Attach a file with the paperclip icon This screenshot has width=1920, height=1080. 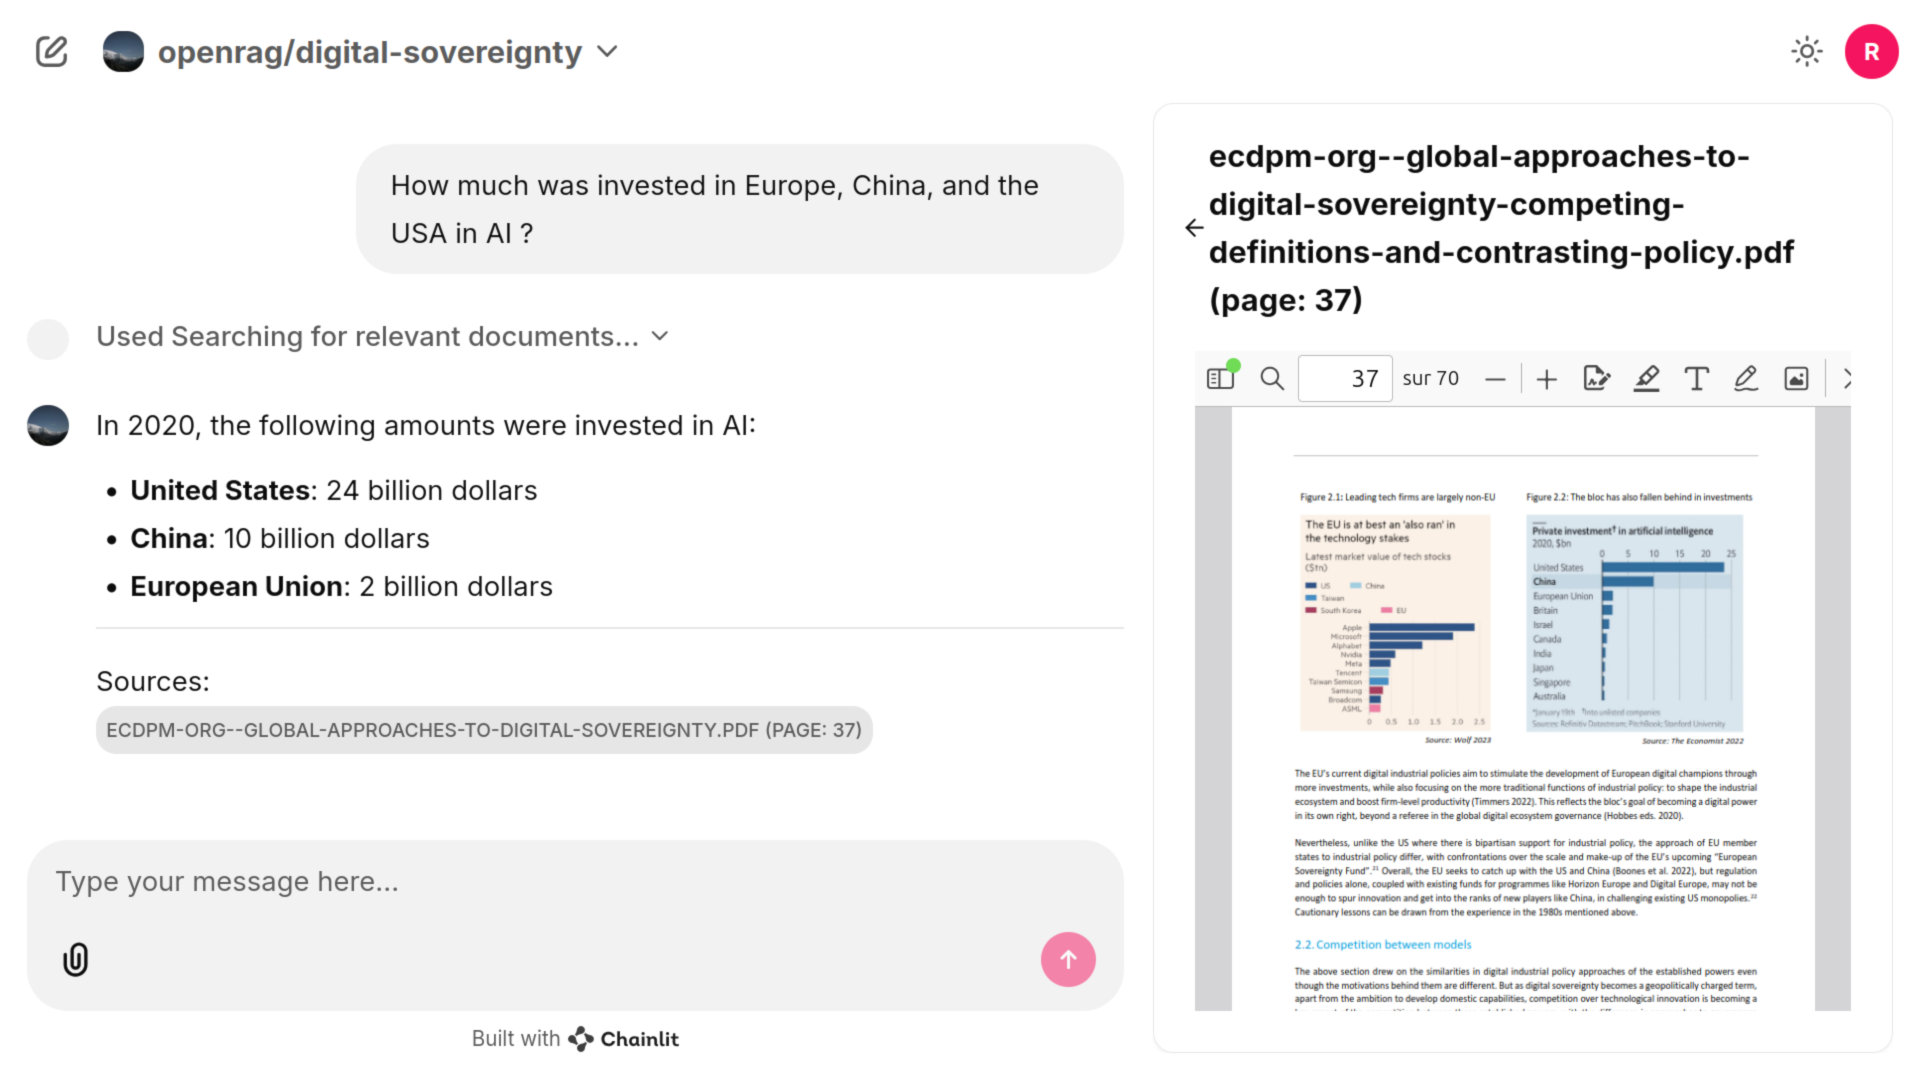76,960
